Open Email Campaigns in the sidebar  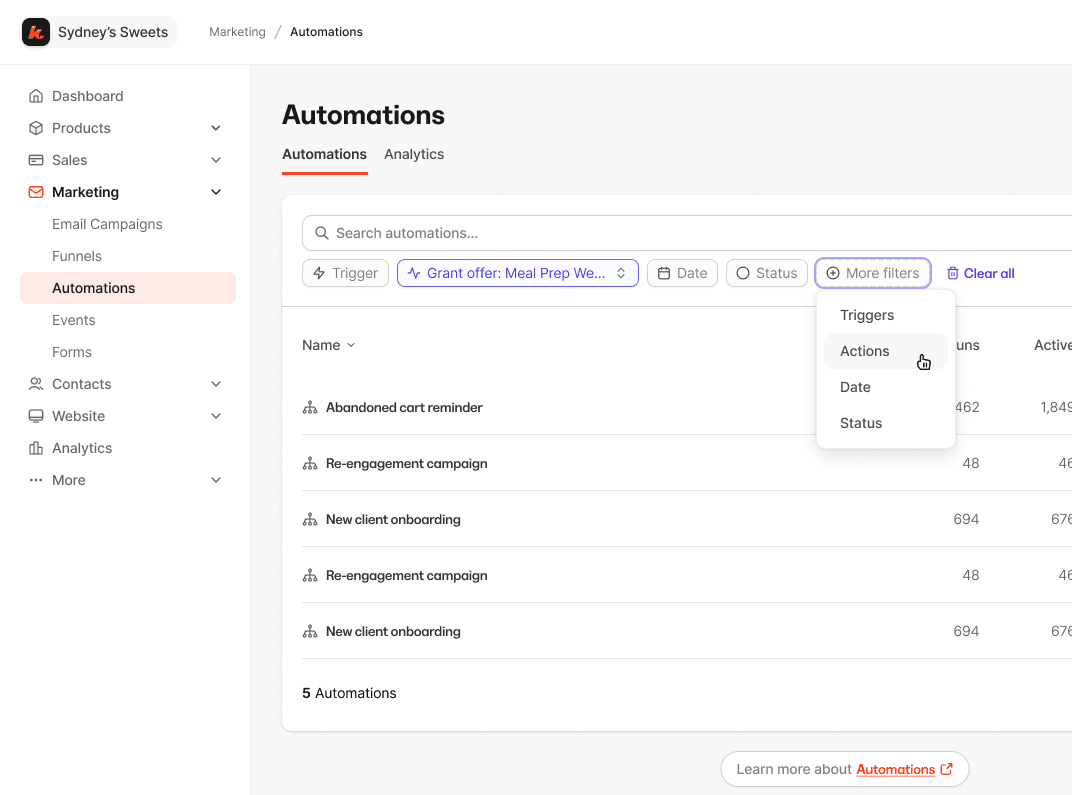click(x=107, y=224)
